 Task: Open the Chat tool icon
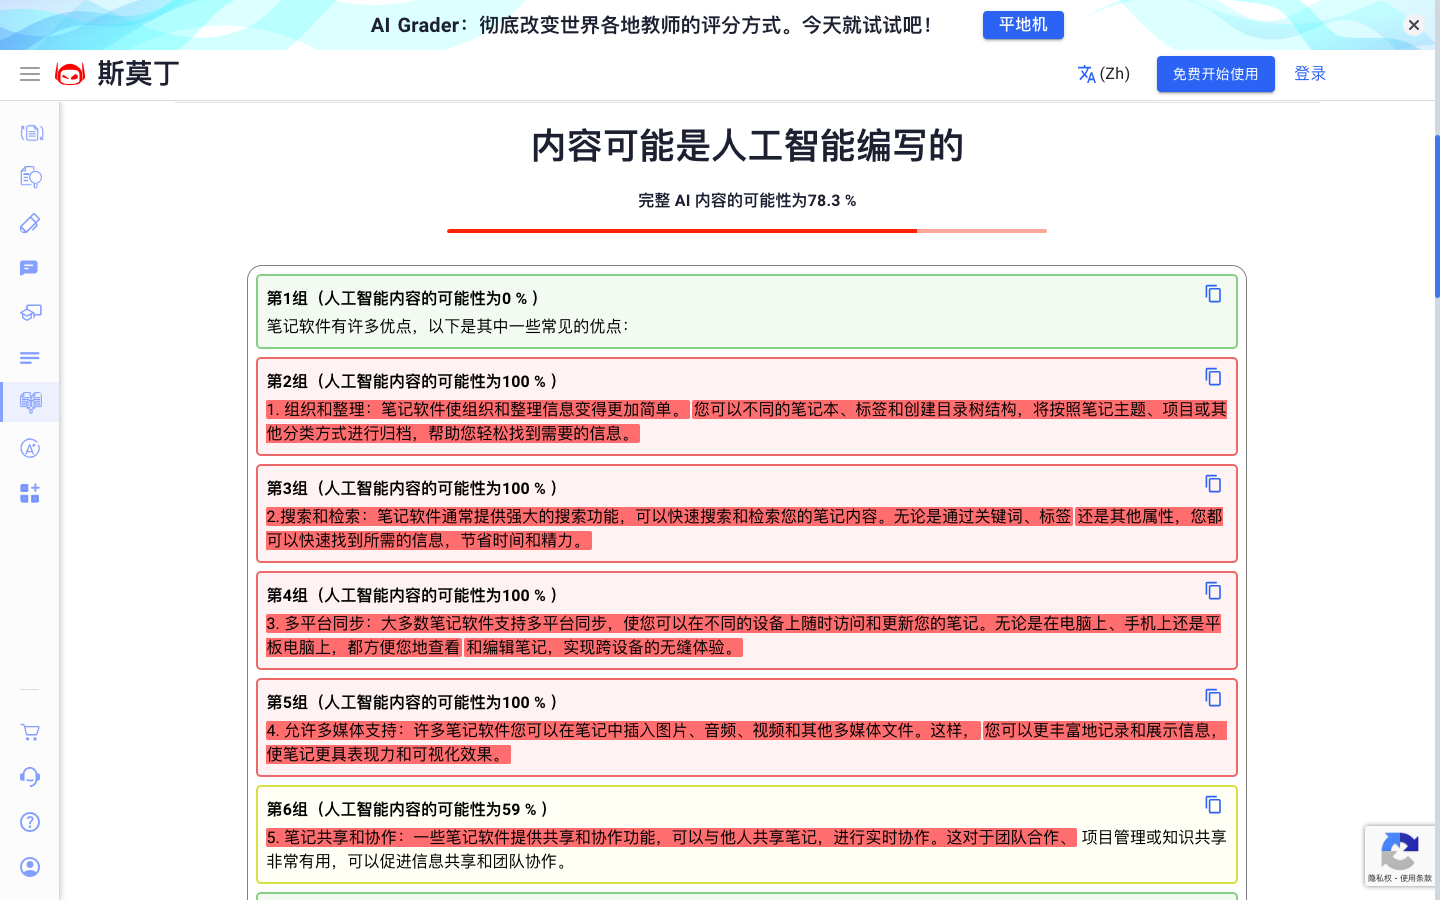point(30,267)
